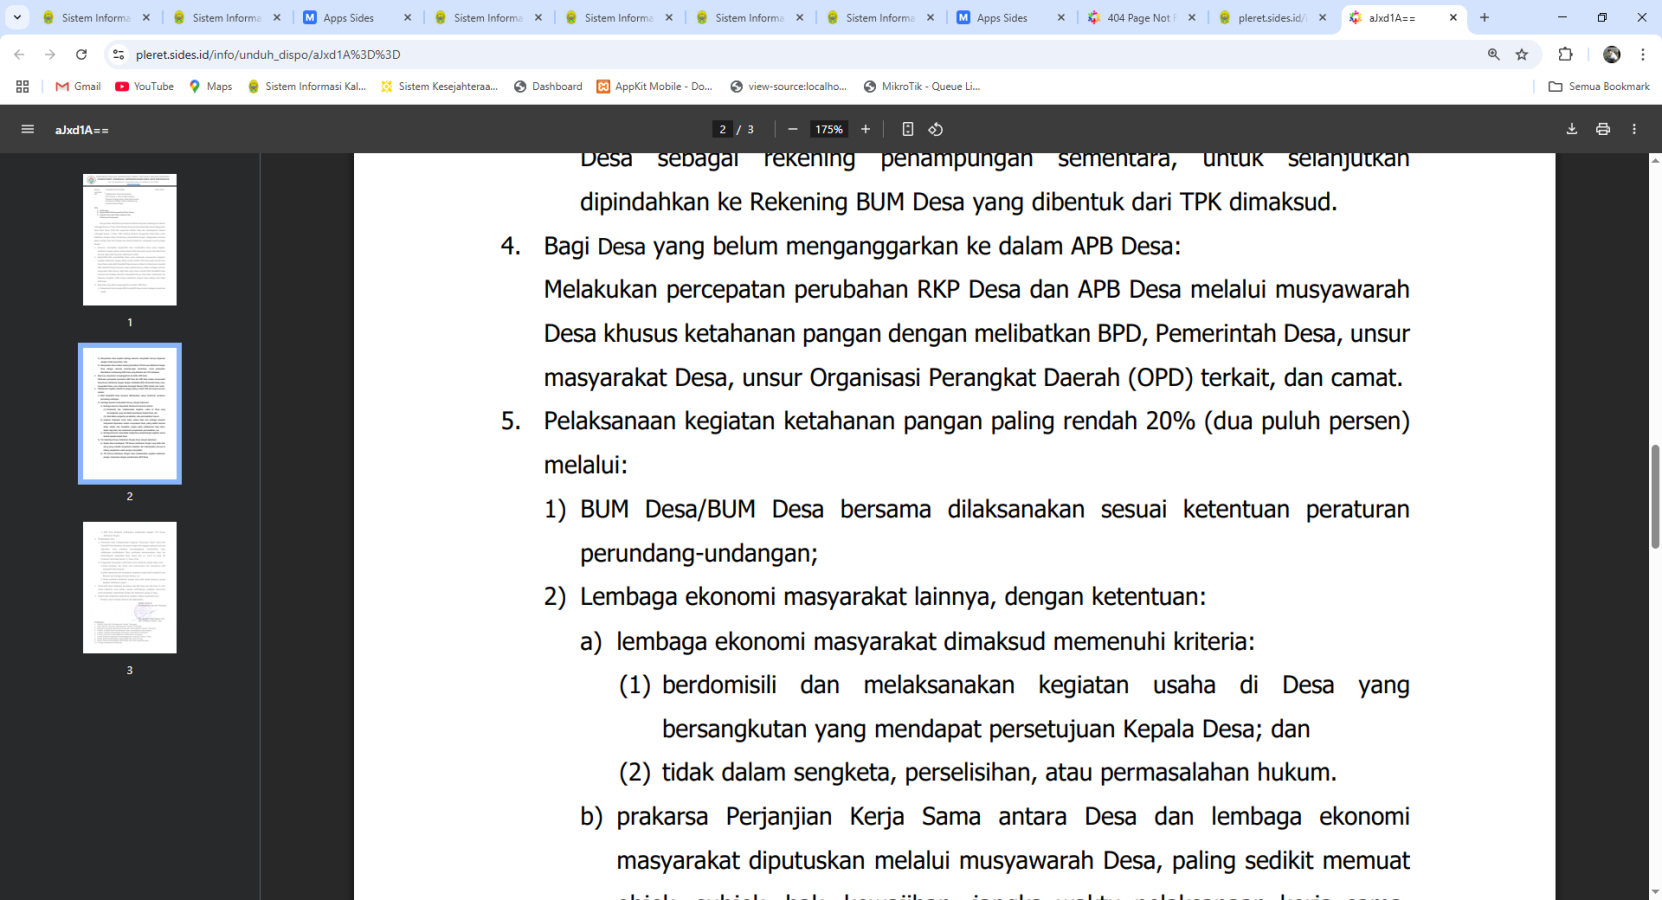Switch to the first Sistem Informasi tab
The height and width of the screenshot is (900, 1662).
[x=95, y=18]
